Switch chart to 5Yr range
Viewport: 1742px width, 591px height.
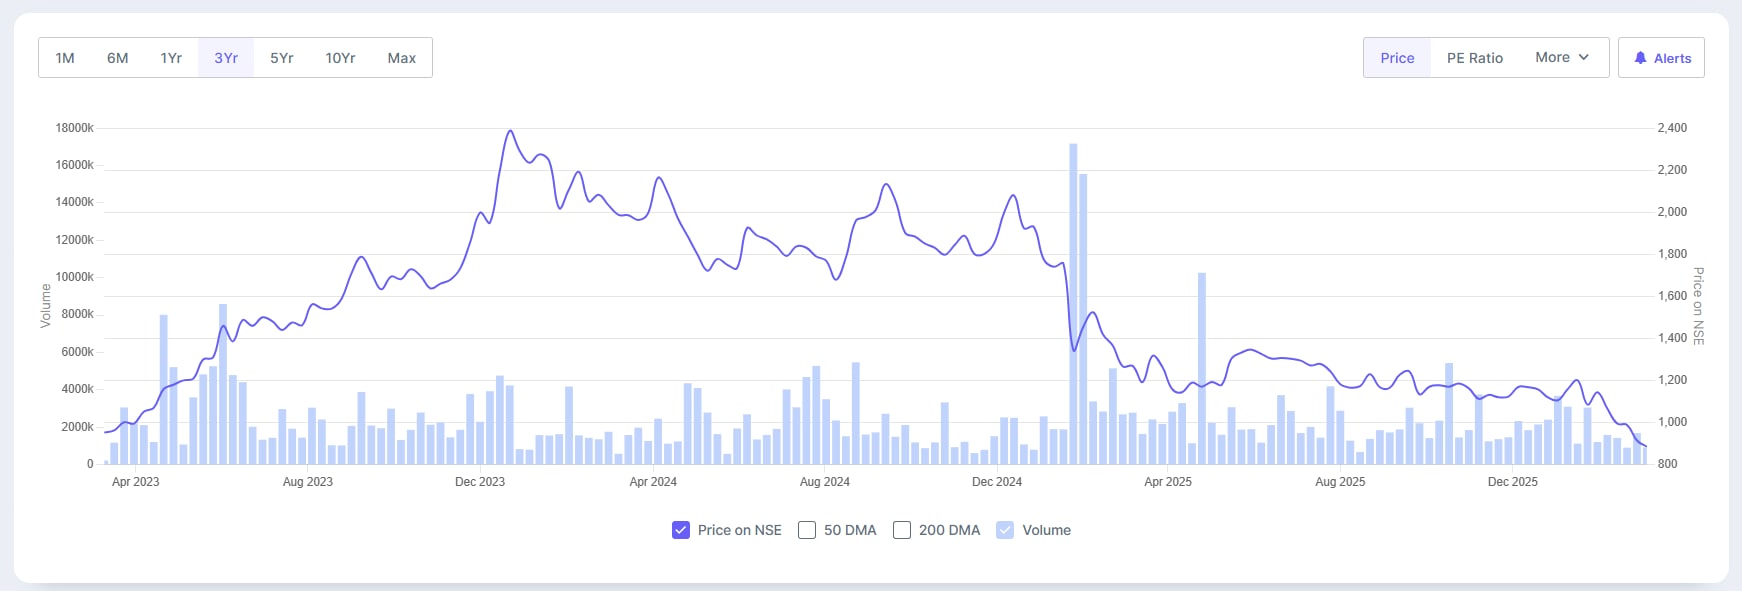pos(282,58)
